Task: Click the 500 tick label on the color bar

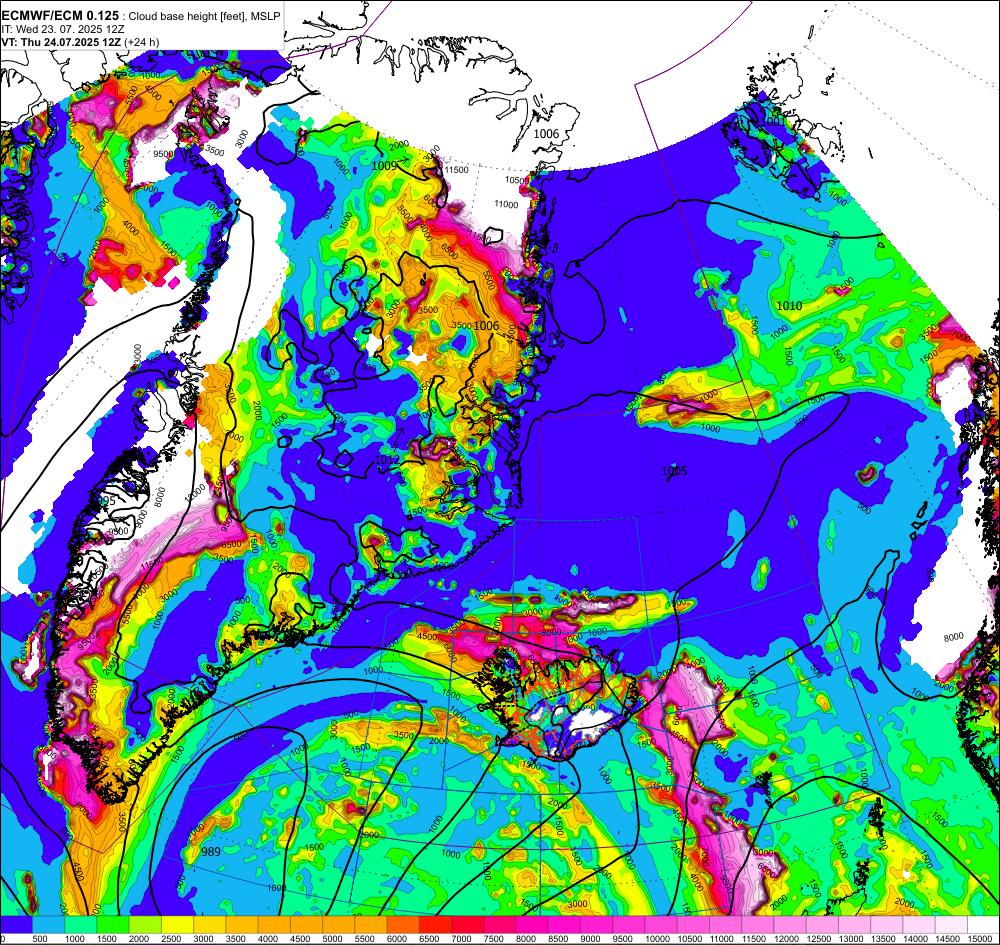Action: coord(40,939)
